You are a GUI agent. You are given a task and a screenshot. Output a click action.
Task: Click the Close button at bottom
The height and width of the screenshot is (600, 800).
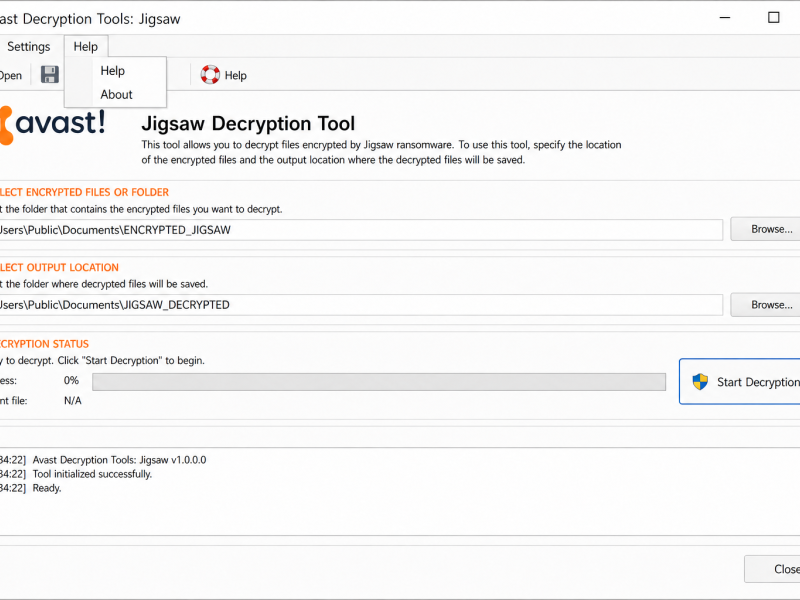(x=772, y=569)
